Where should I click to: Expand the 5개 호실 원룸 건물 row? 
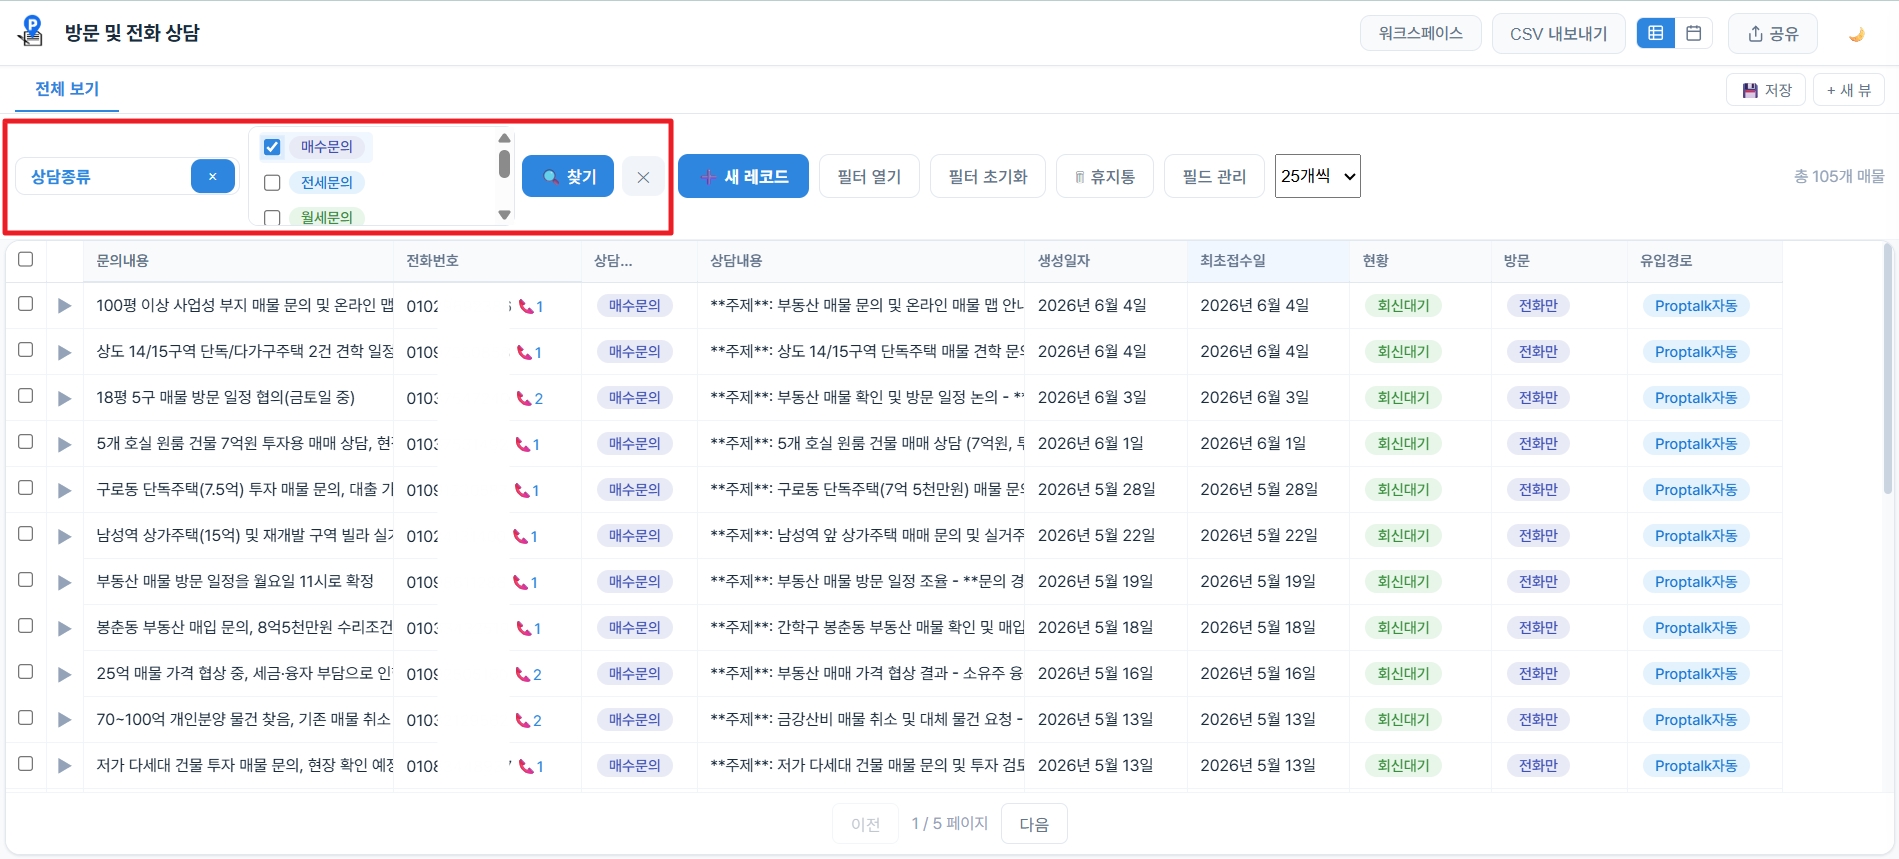pyautogui.click(x=64, y=444)
